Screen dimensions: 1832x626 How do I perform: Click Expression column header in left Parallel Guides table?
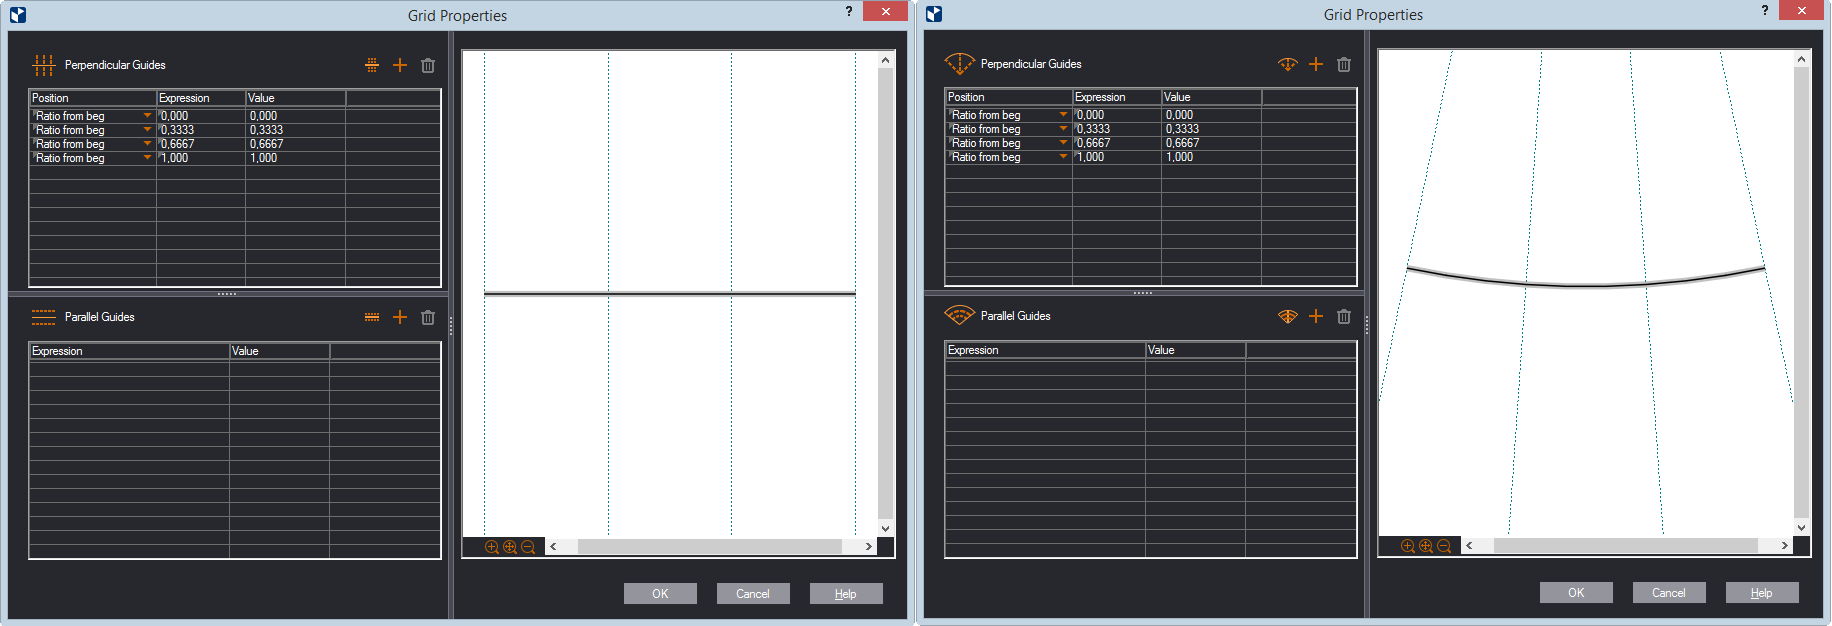[129, 351]
